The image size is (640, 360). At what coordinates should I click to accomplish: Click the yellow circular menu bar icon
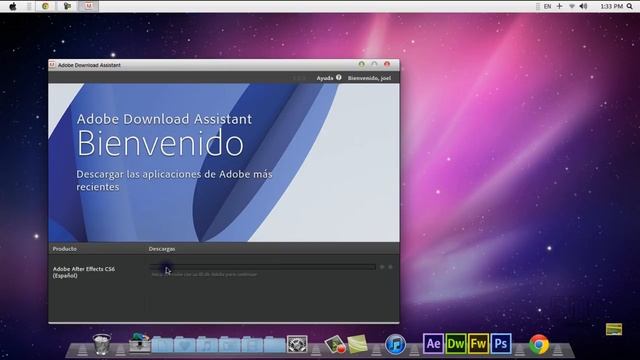45,6
